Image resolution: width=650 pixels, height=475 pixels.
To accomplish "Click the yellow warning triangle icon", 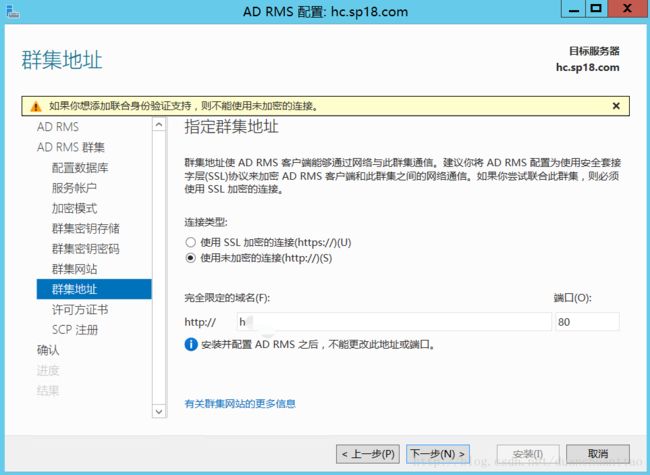I will pyautogui.click(x=36, y=107).
